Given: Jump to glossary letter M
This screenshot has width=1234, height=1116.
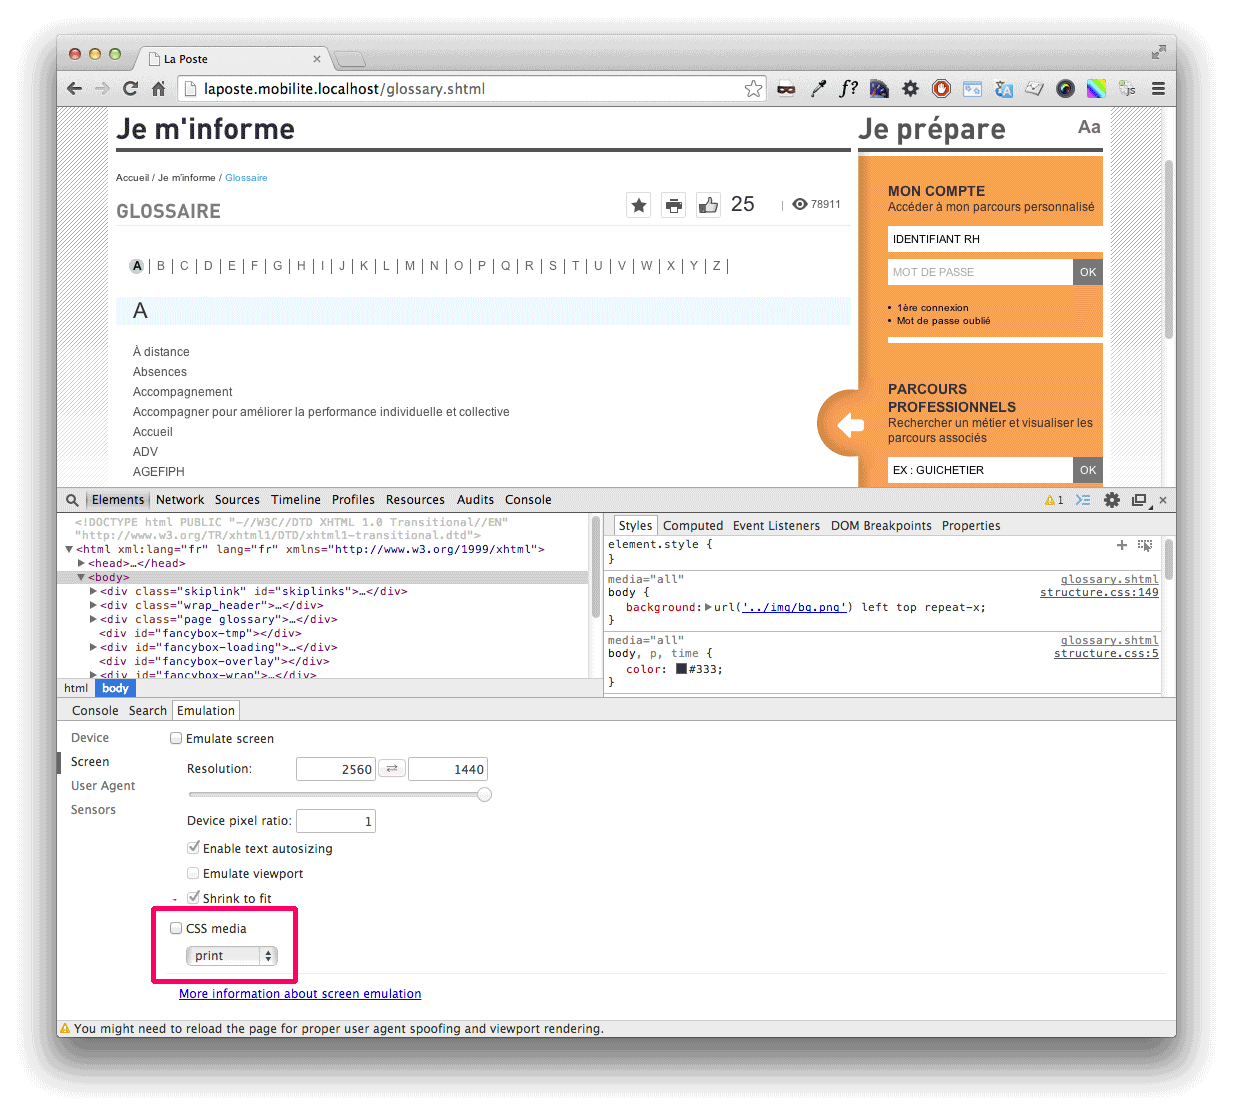Looking at the screenshot, I should (410, 266).
